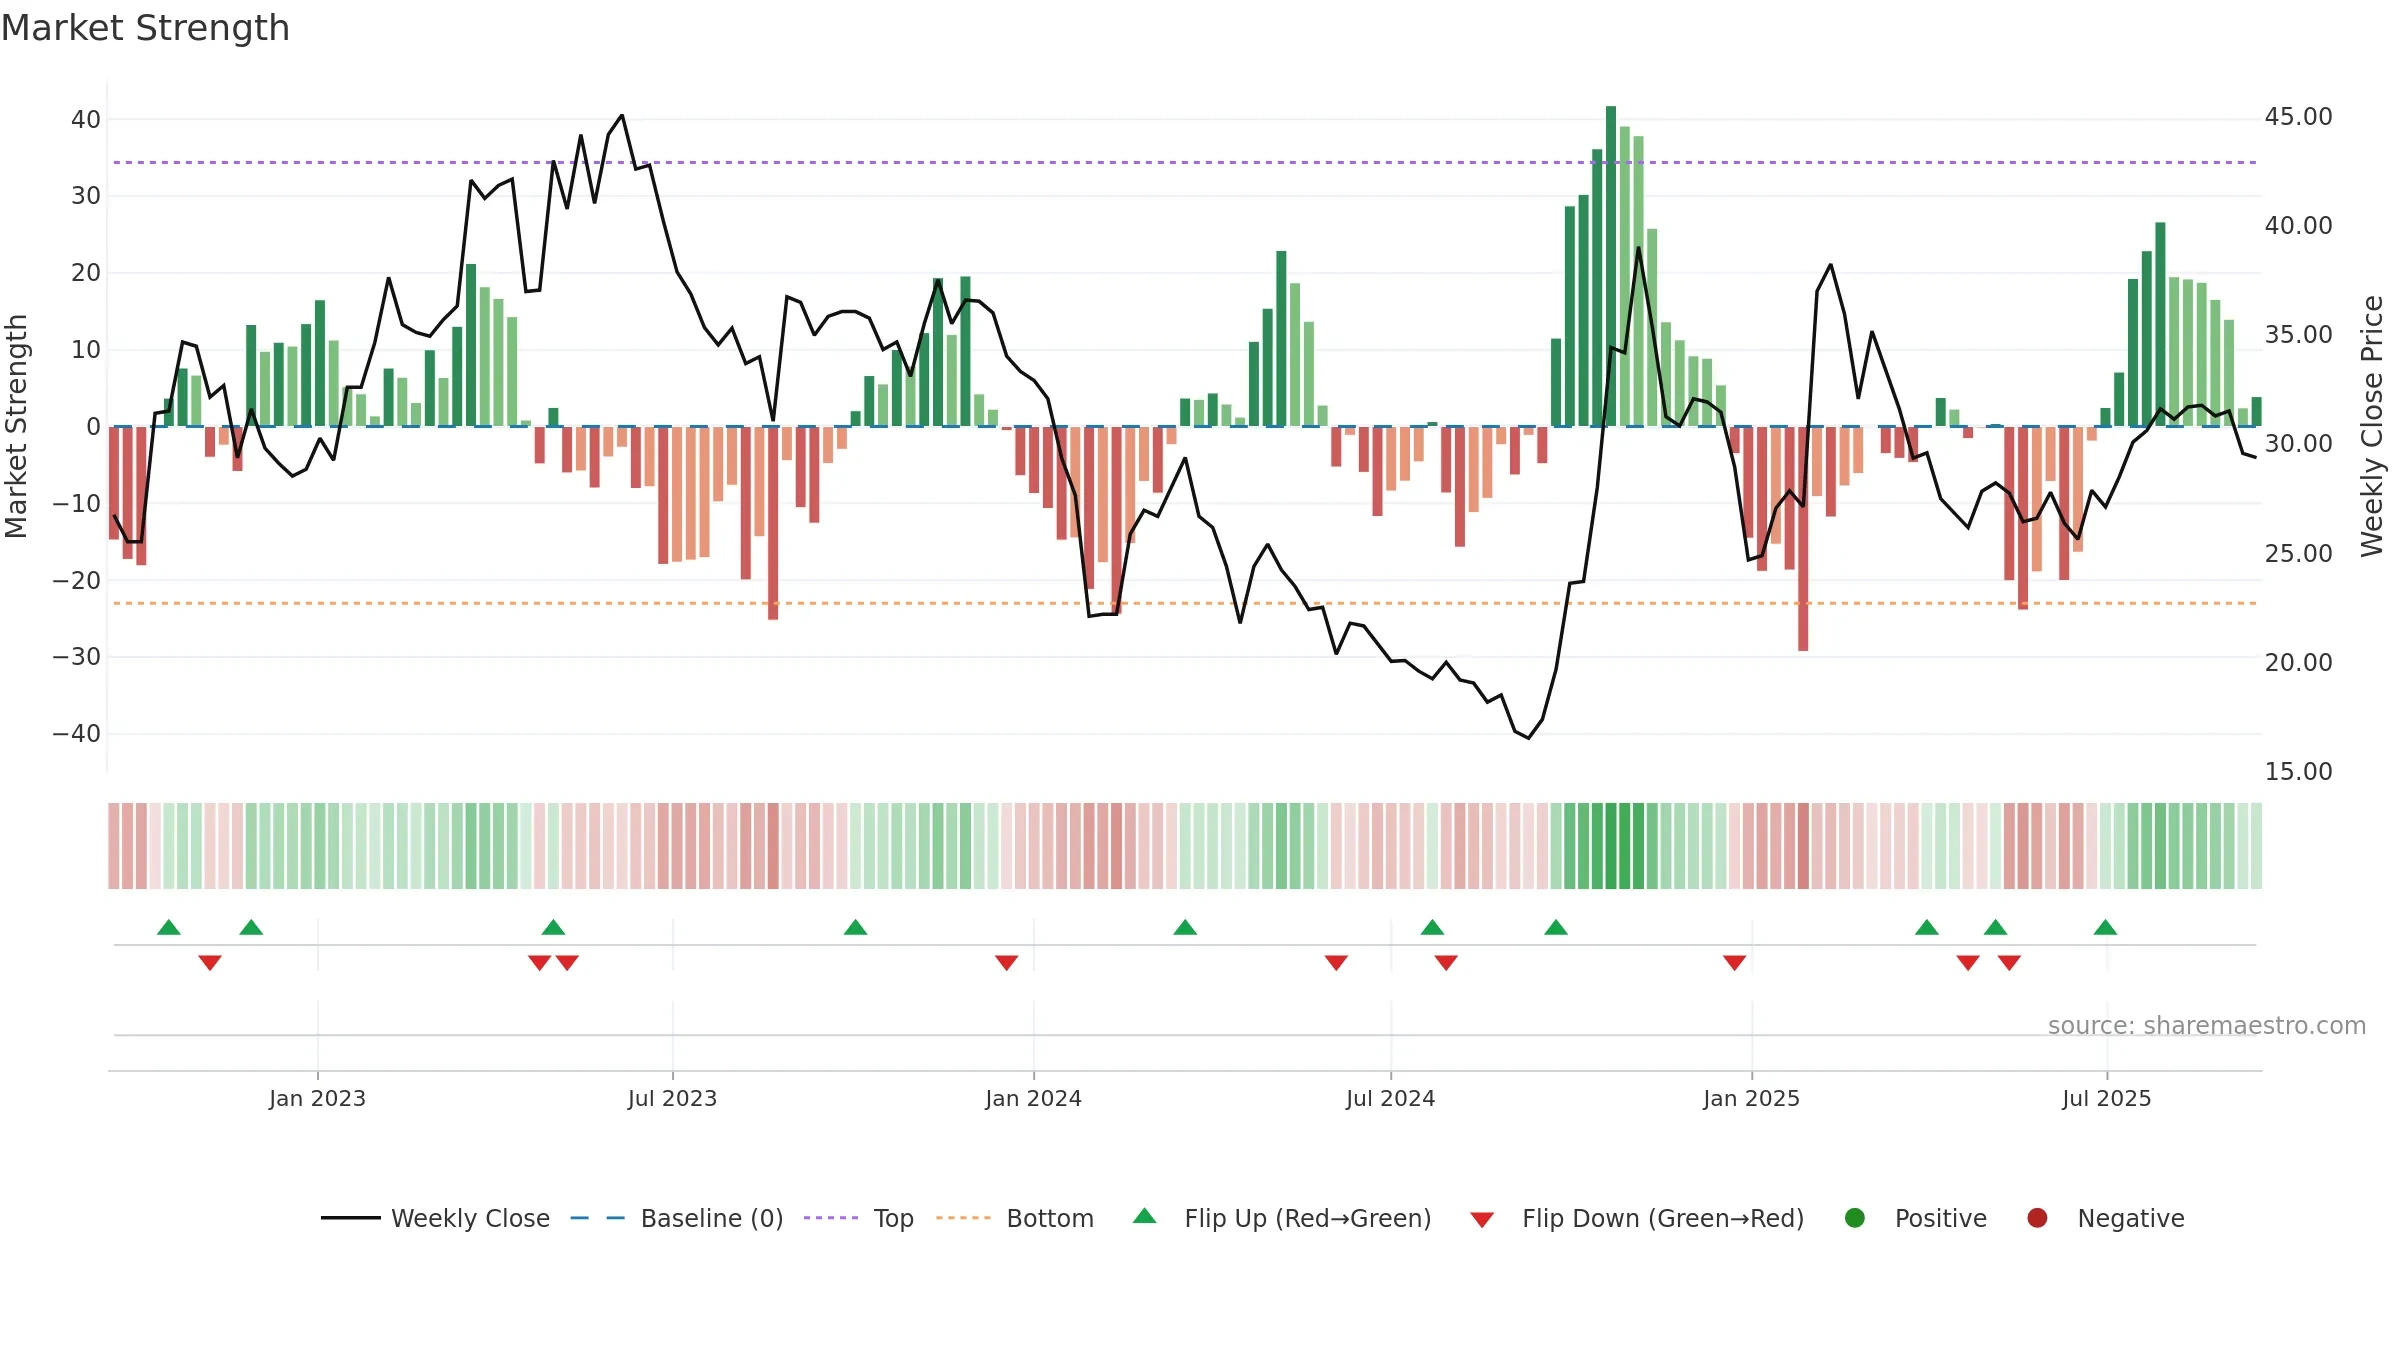Image resolution: width=2400 pixels, height=1350 pixels.
Task: Click the red flip-down marker before Jan 2024
Action: click(x=1007, y=962)
